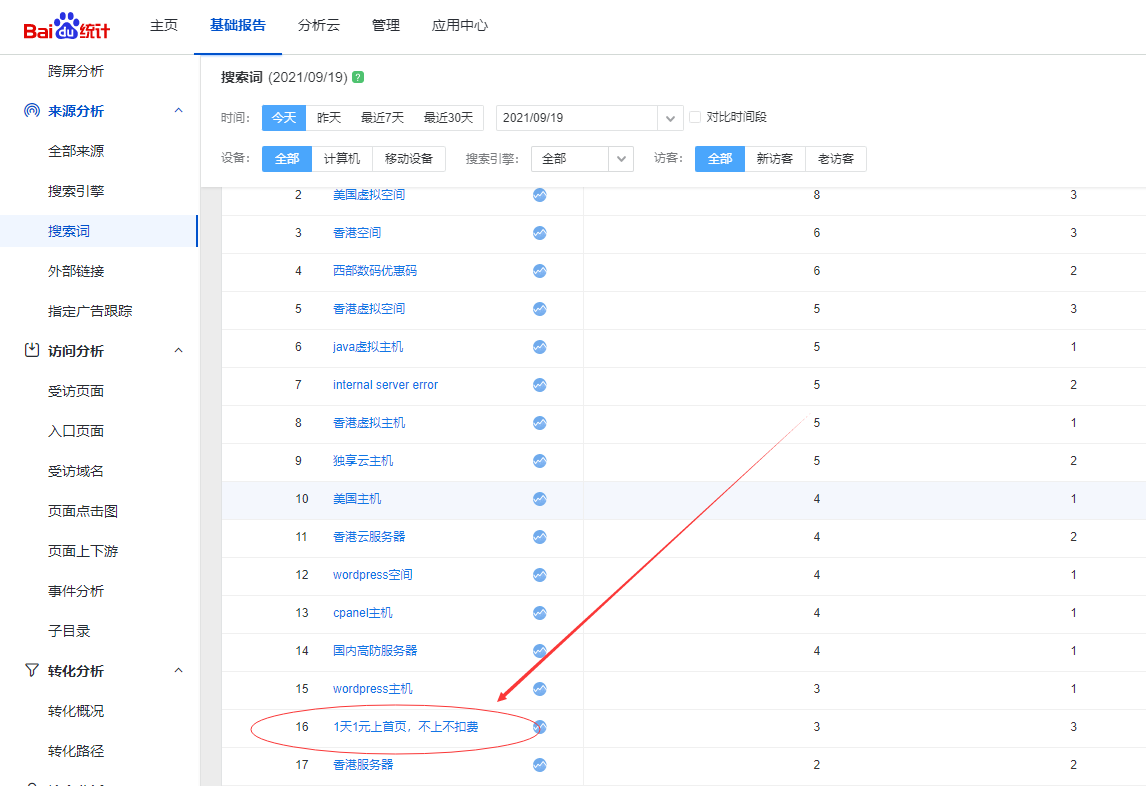Enable the 对比时间段 checkbox
Screen dimensions: 1146x786
coord(695,117)
